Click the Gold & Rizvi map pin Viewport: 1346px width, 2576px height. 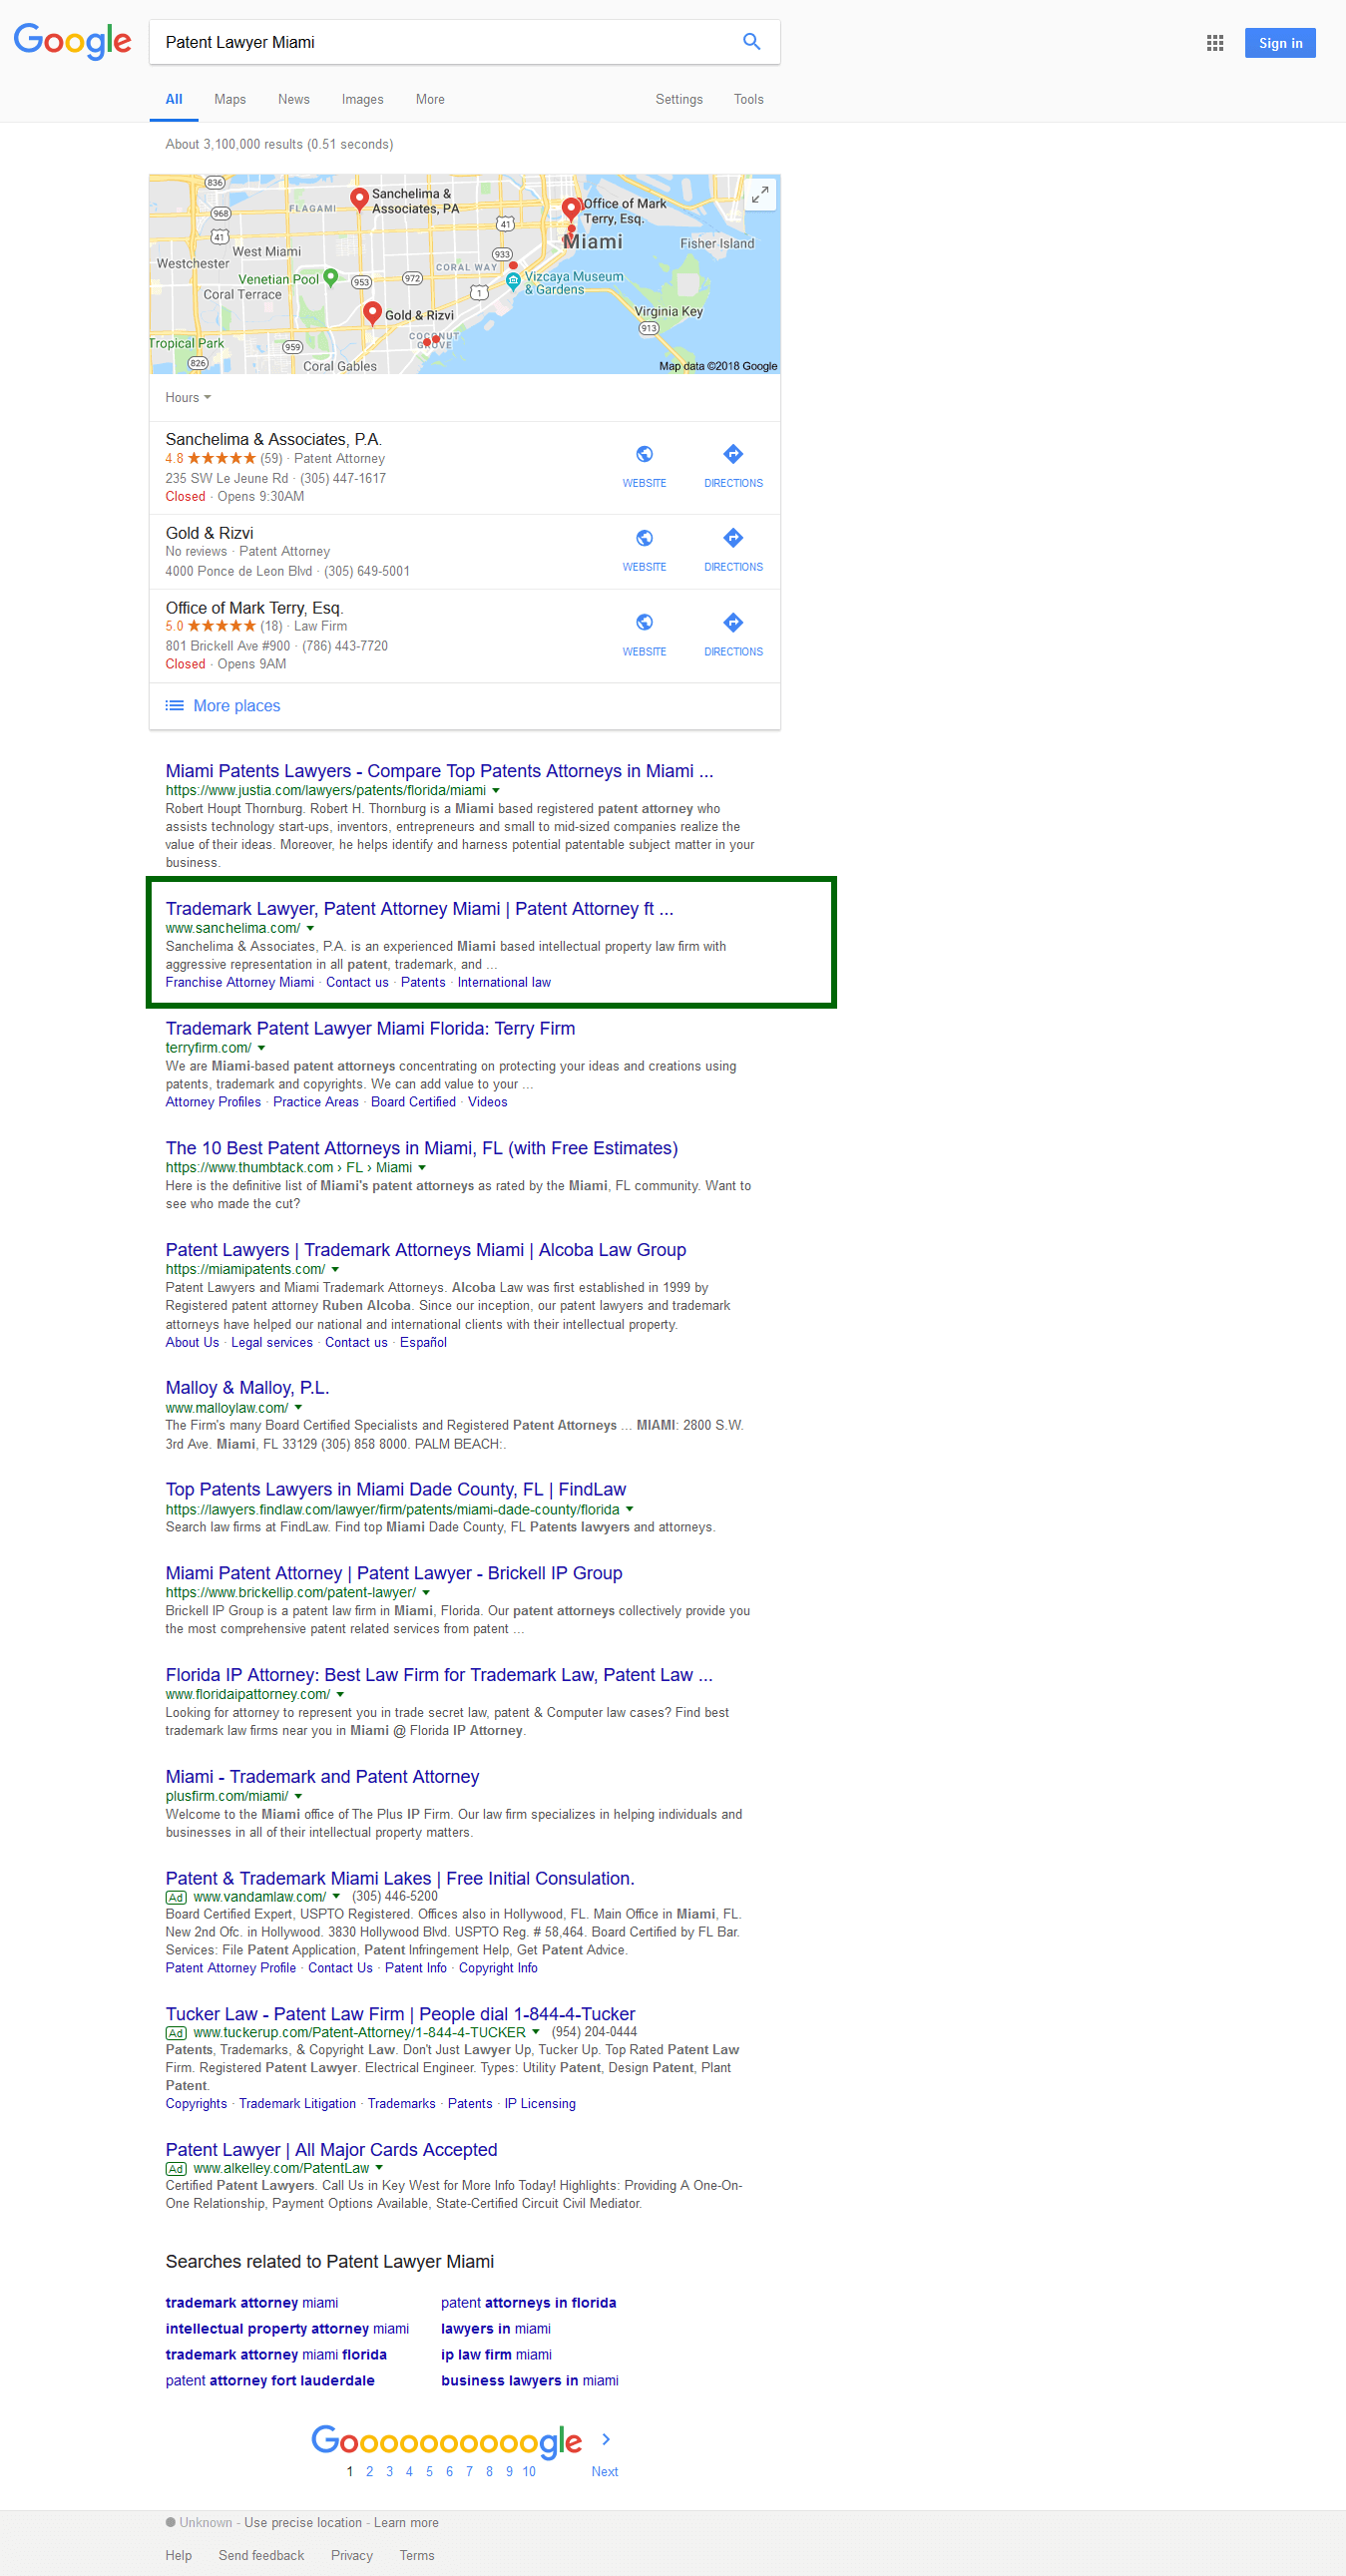click(372, 313)
